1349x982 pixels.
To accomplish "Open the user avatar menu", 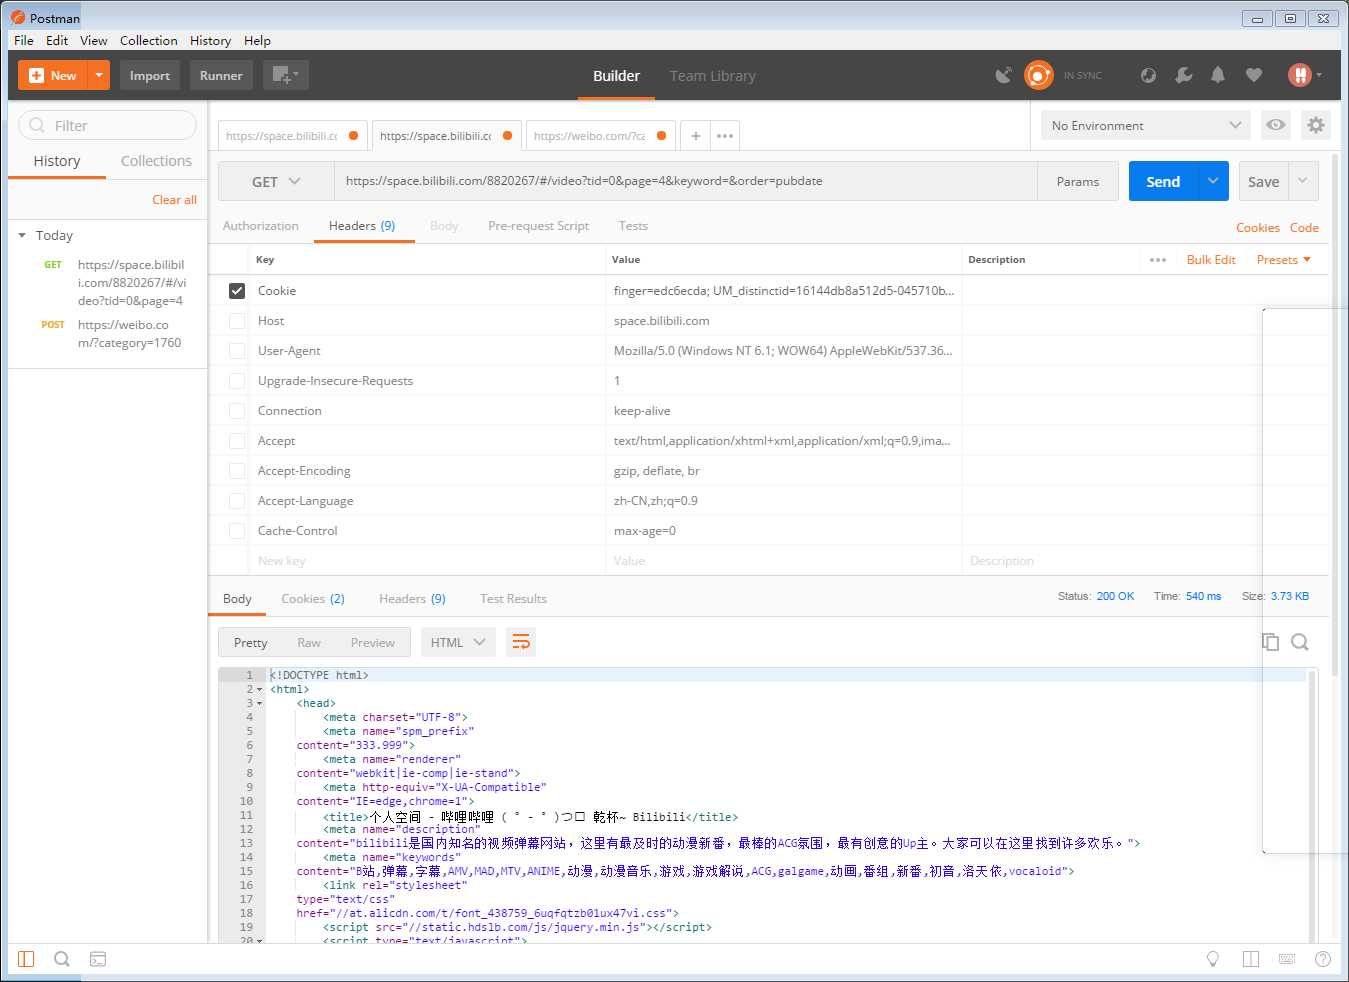I will 1304,75.
